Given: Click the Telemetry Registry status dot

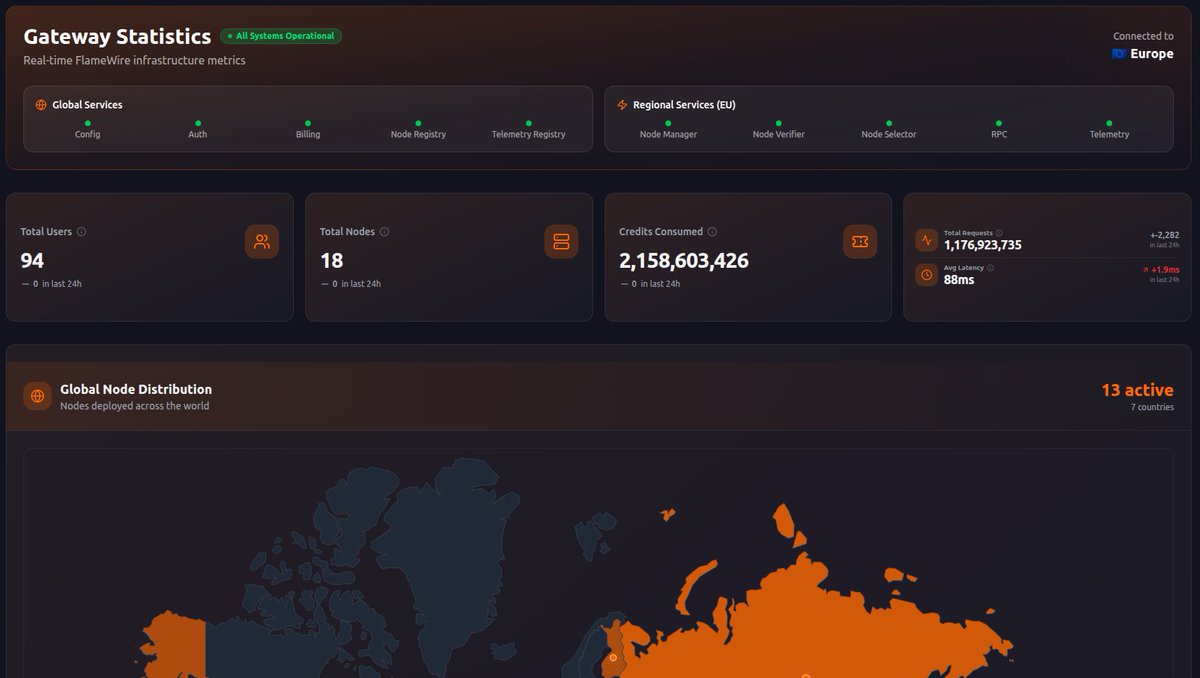Looking at the screenshot, I should pos(528,123).
